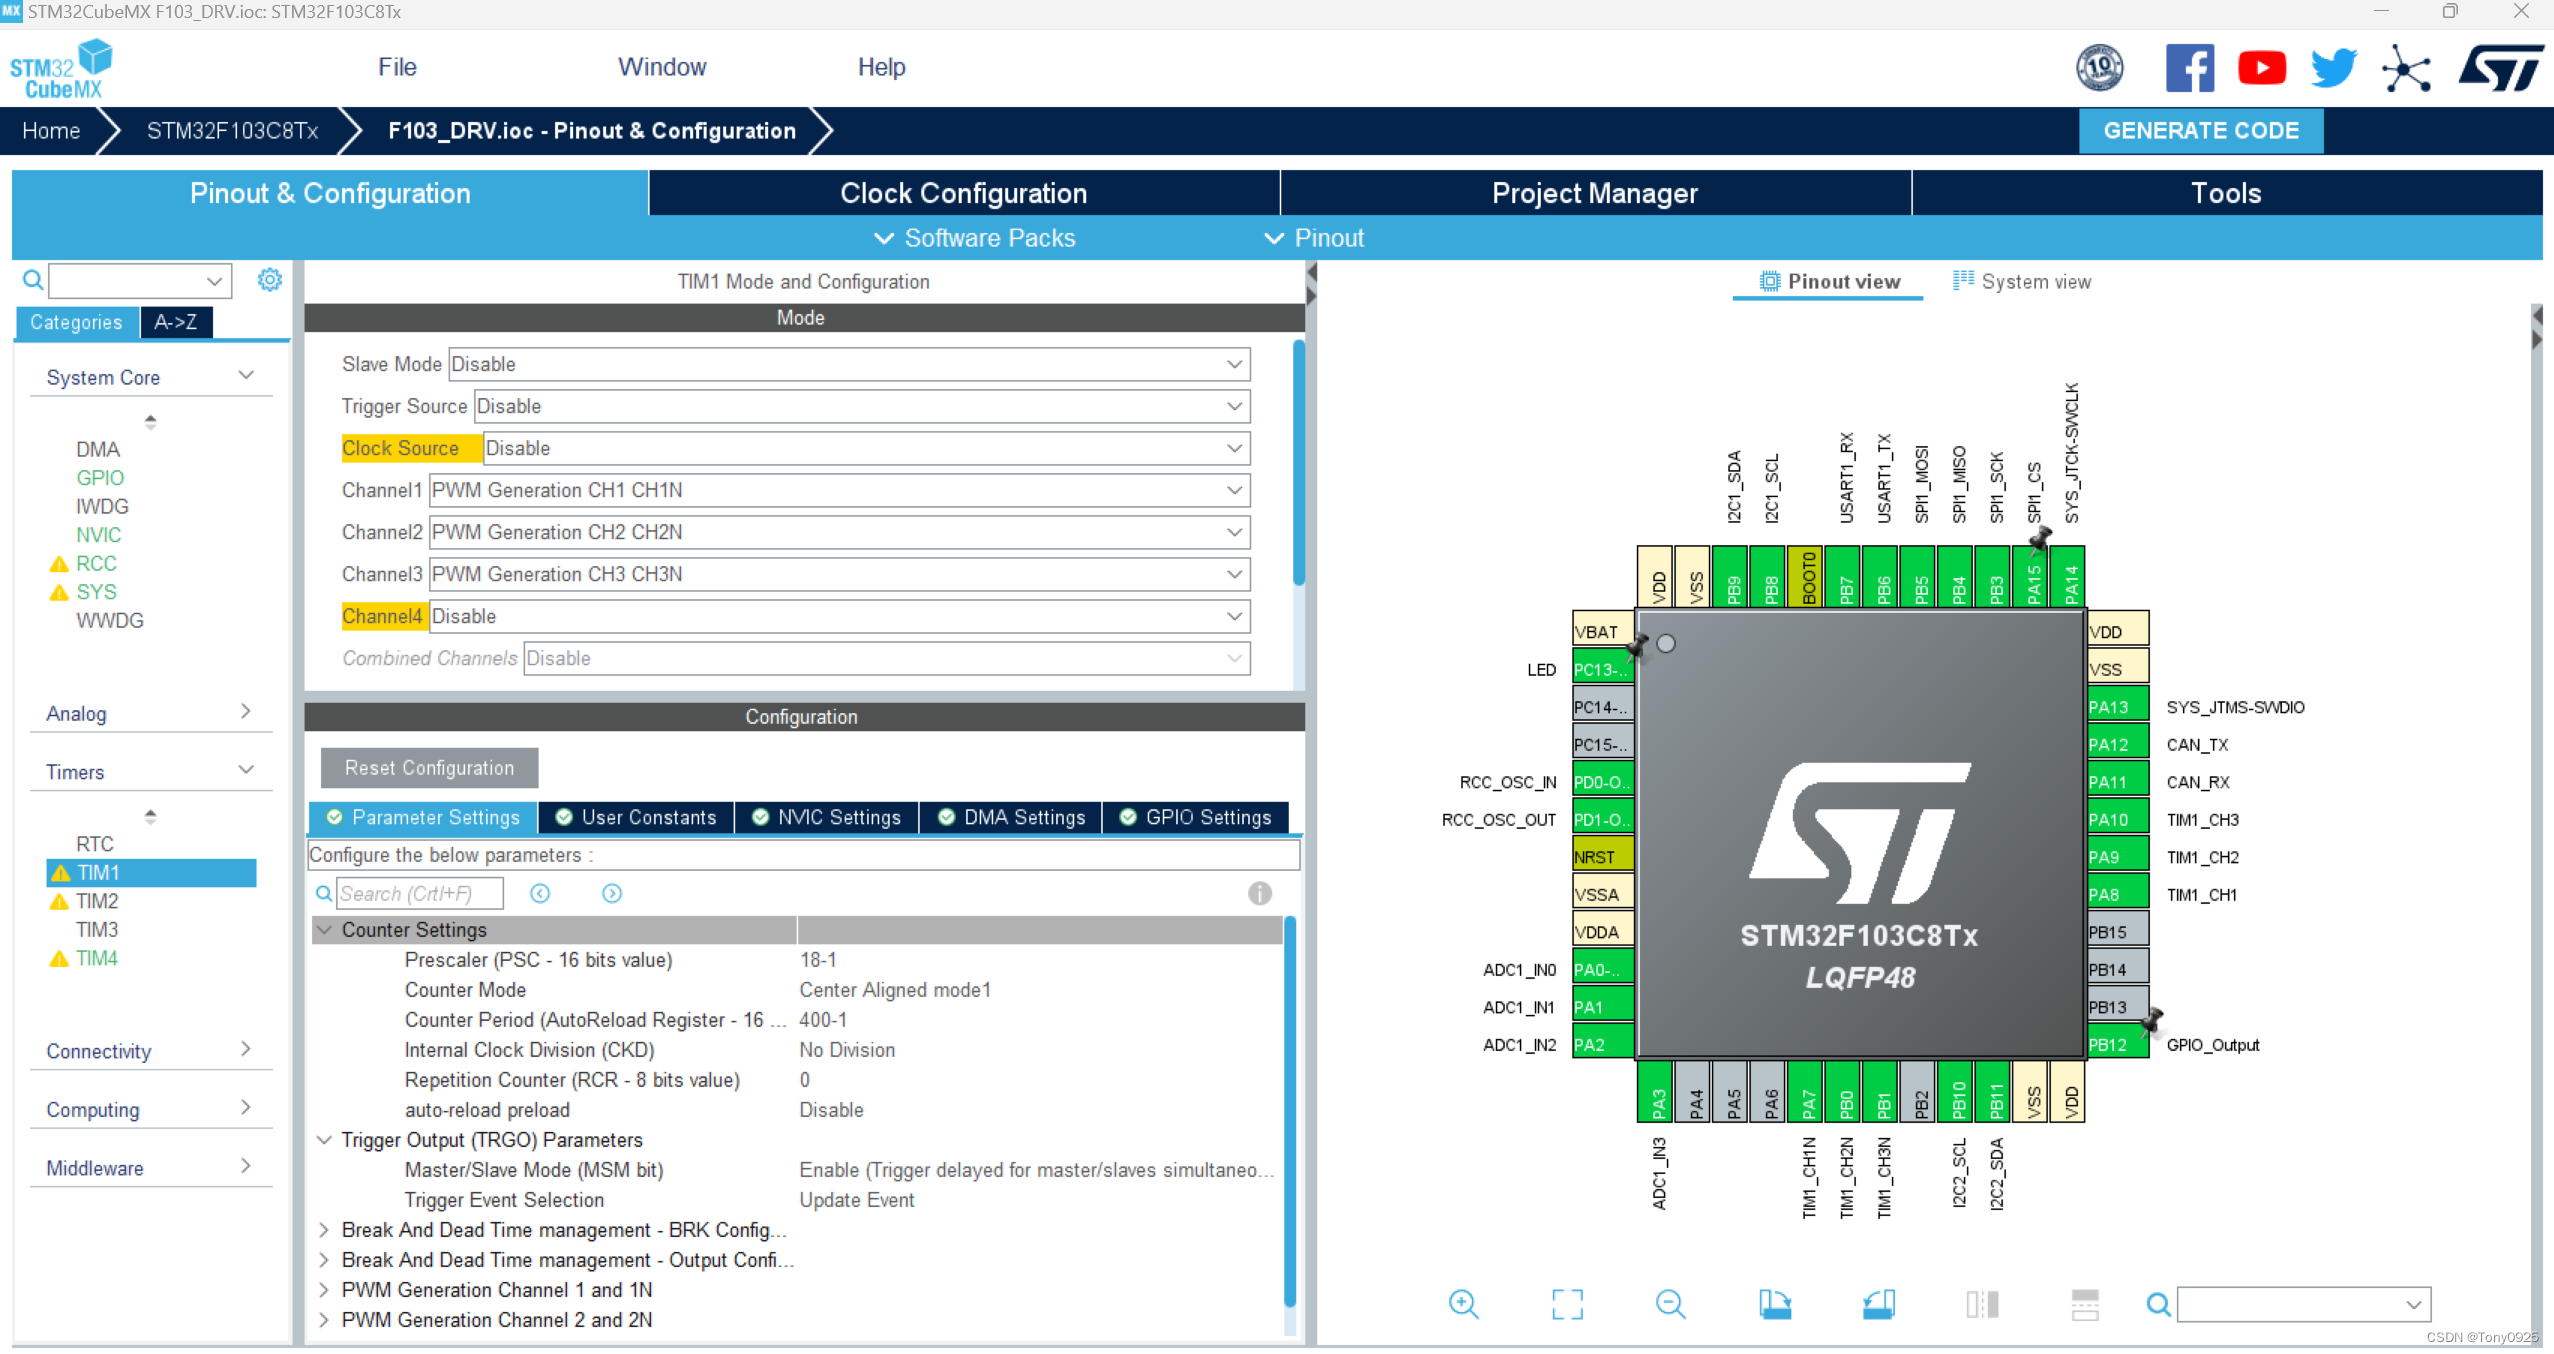This screenshot has height=1354, width=2554.
Task: Rotate the chip counterclockwise
Action: point(1878,1304)
